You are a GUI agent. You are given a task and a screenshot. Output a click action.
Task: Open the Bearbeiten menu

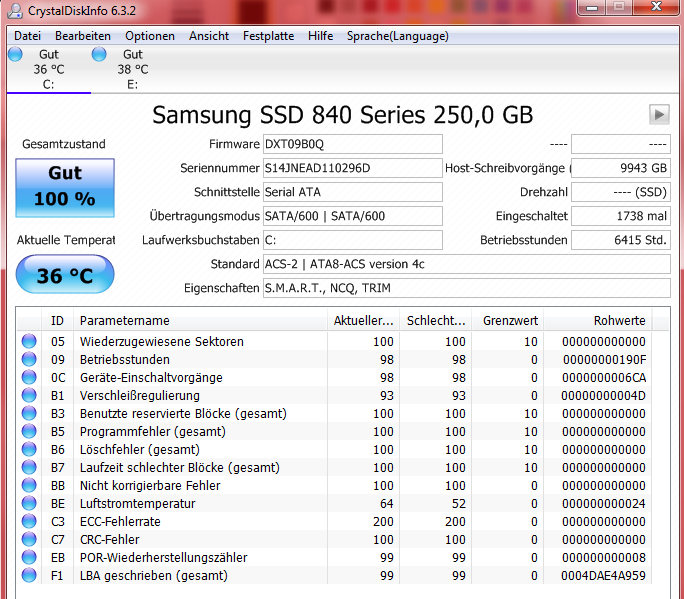tap(83, 36)
